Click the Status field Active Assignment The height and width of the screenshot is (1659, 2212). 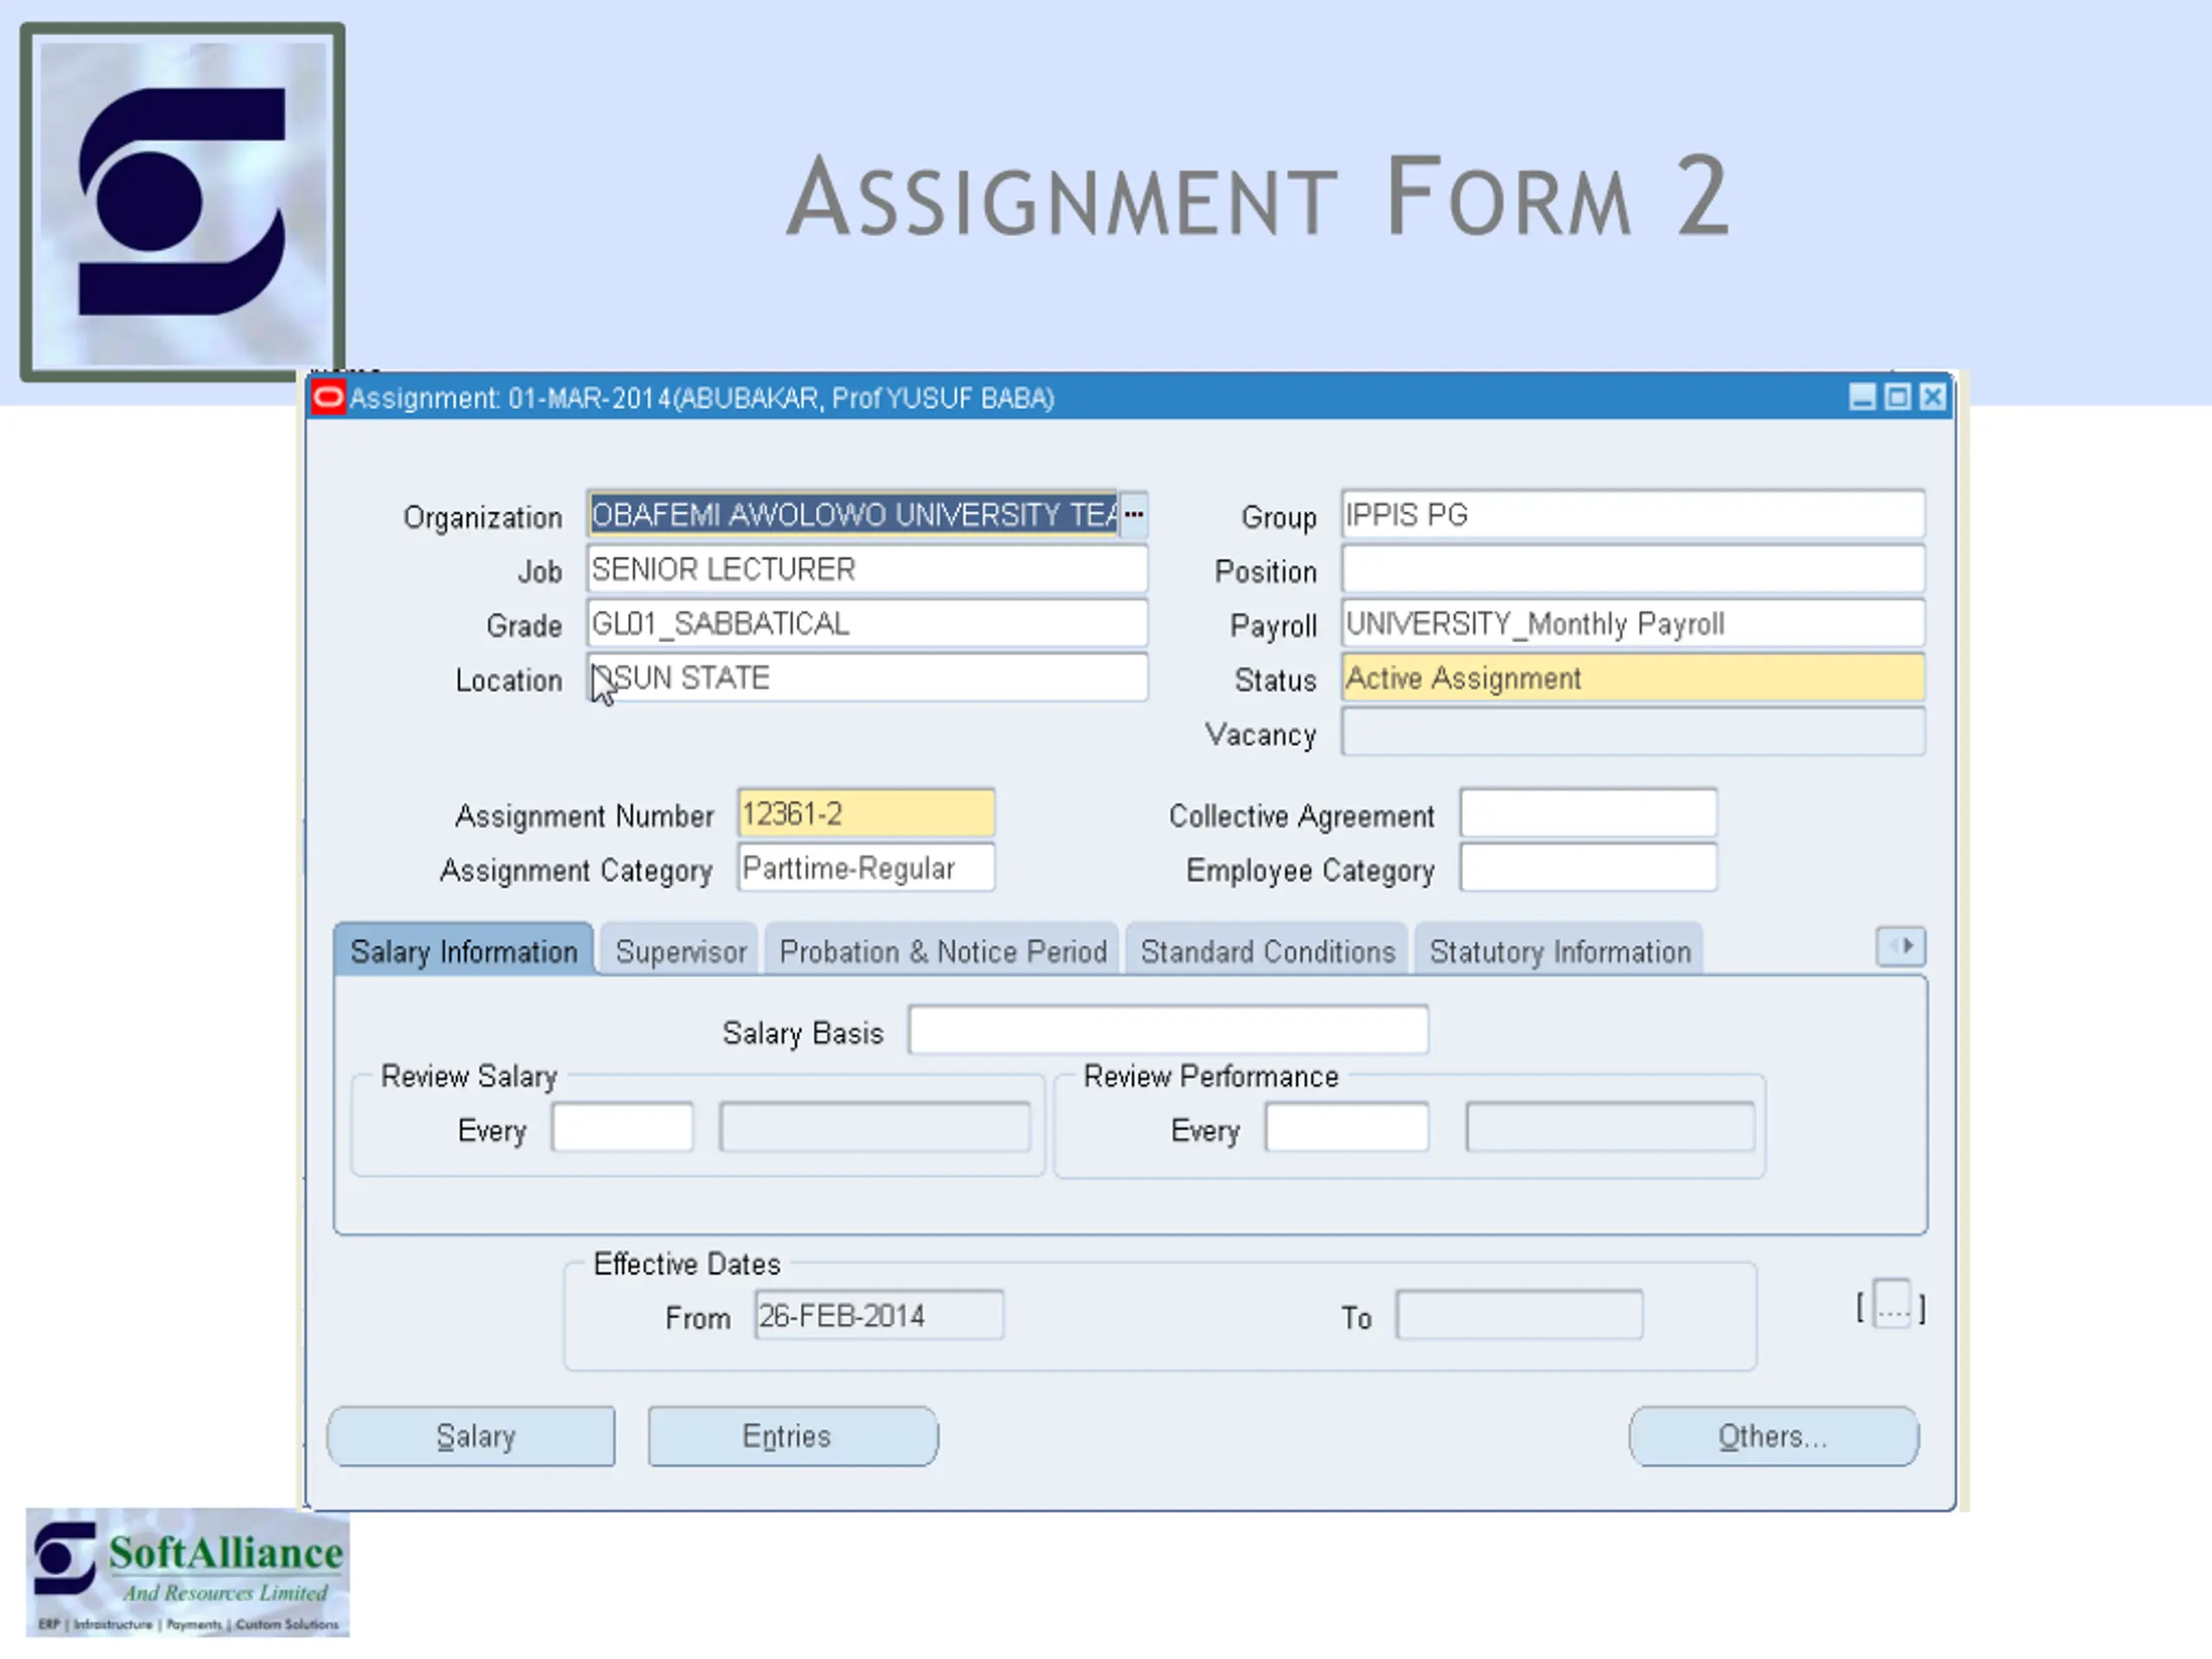pos(1633,678)
